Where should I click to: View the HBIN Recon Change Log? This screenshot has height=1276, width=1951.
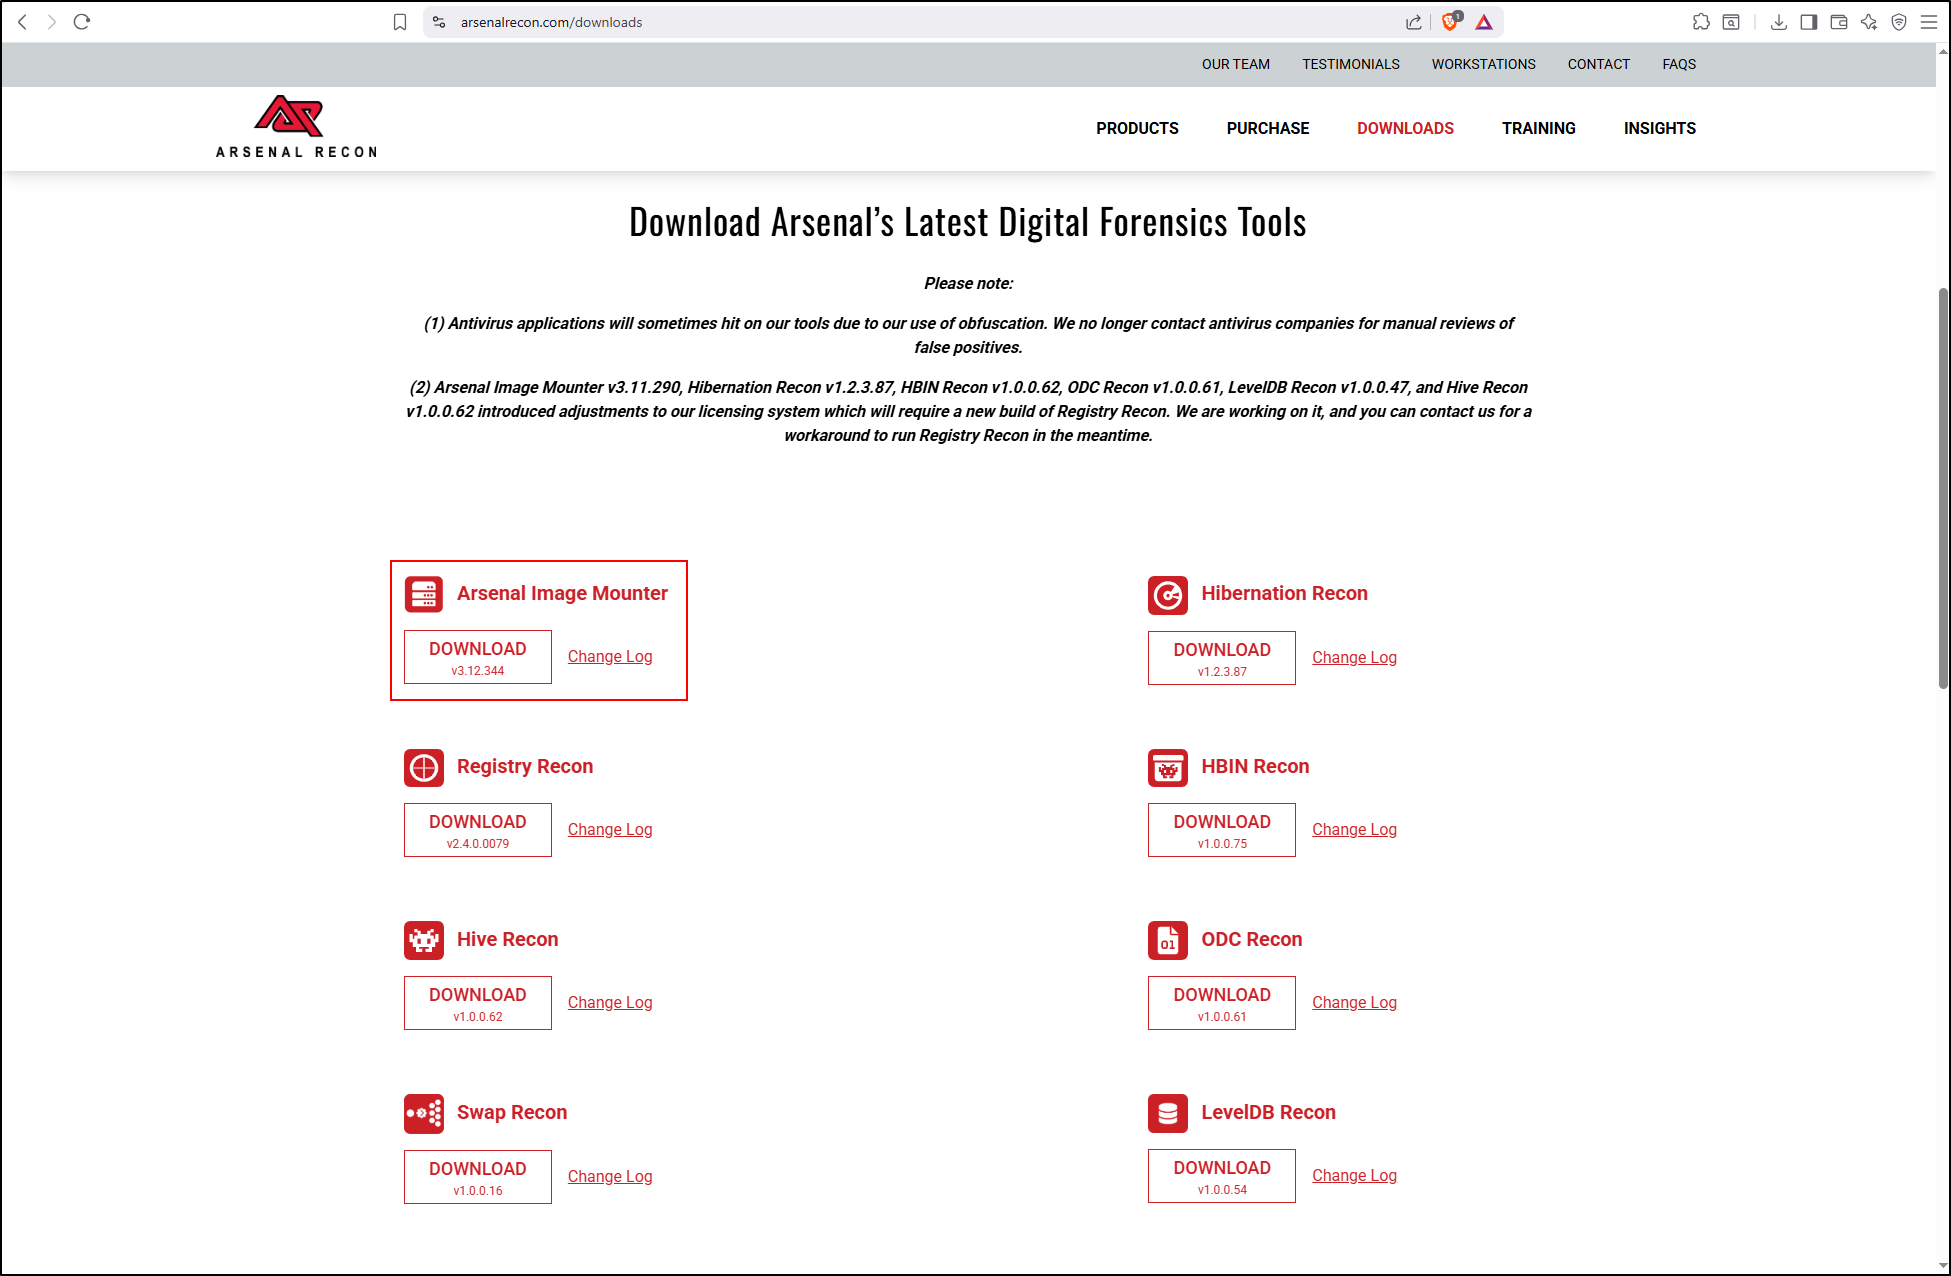click(x=1354, y=830)
